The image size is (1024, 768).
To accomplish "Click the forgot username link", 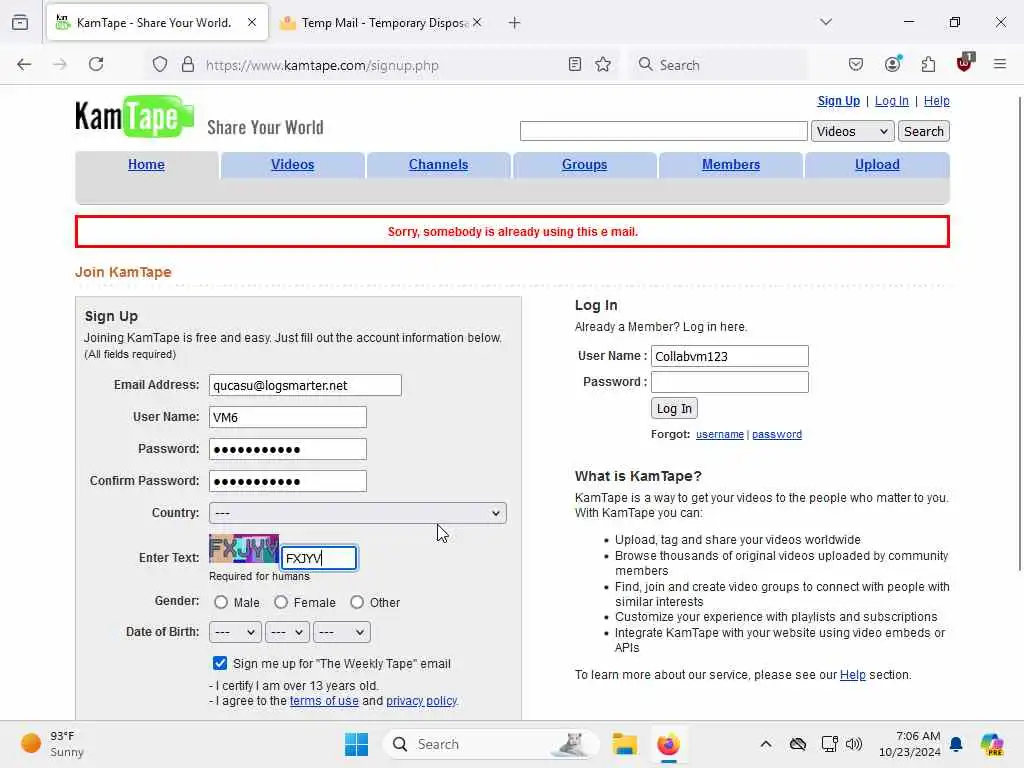I will point(720,434).
